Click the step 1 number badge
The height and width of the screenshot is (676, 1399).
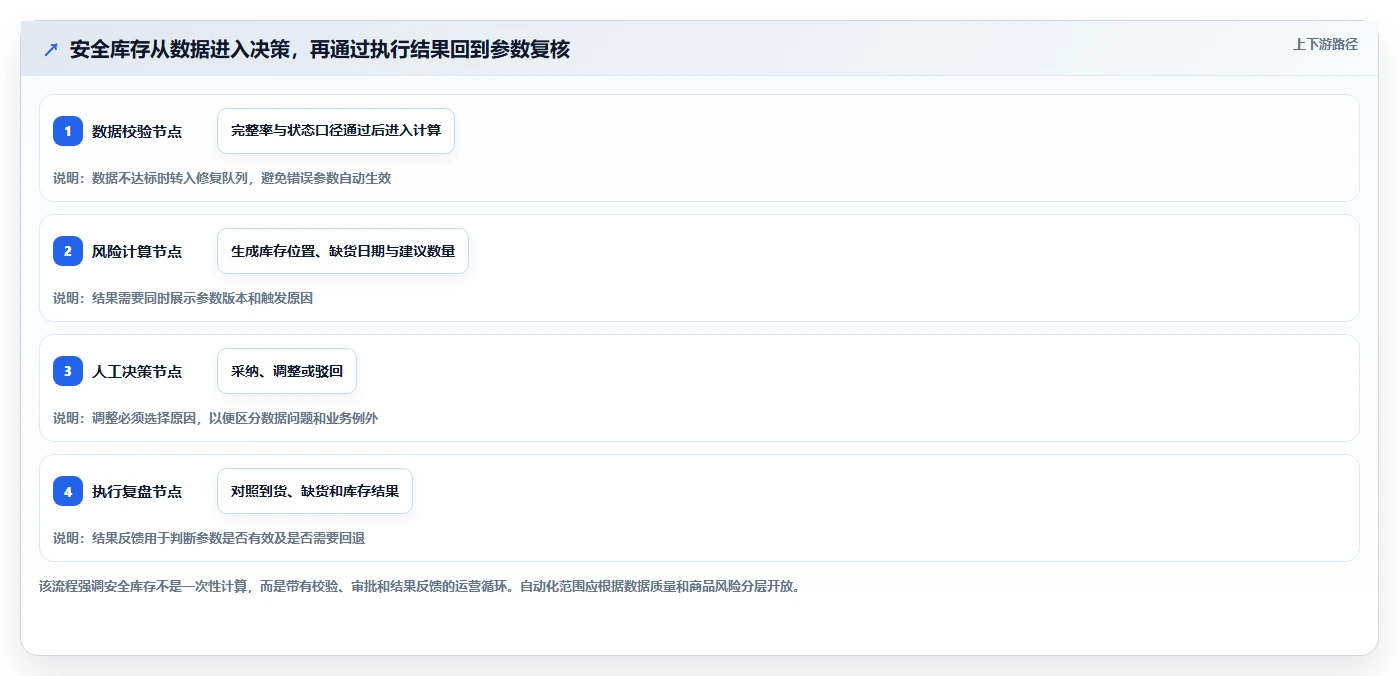click(68, 131)
